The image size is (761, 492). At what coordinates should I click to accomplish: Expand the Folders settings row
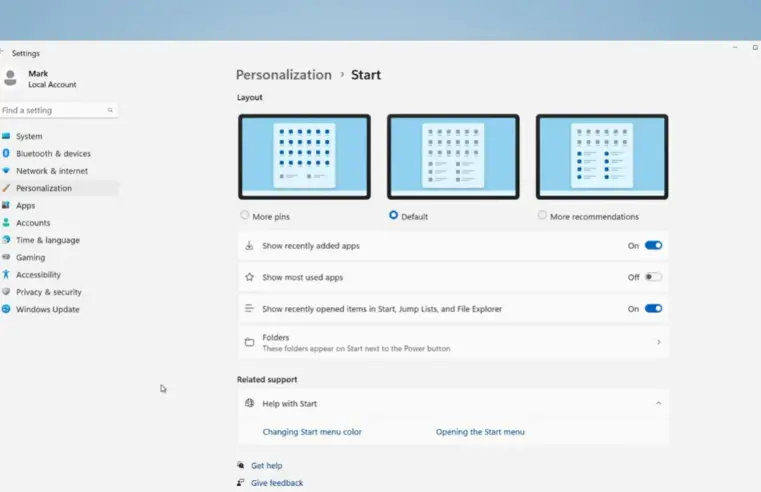[452, 342]
